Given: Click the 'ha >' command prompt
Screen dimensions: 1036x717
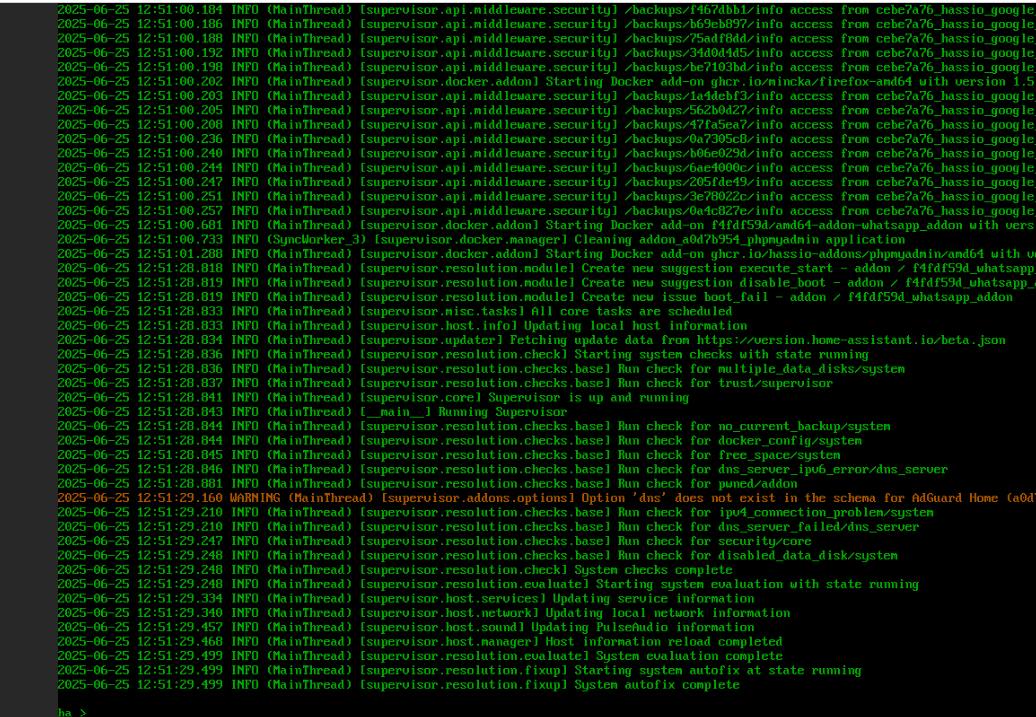Looking at the screenshot, I should (72, 712).
